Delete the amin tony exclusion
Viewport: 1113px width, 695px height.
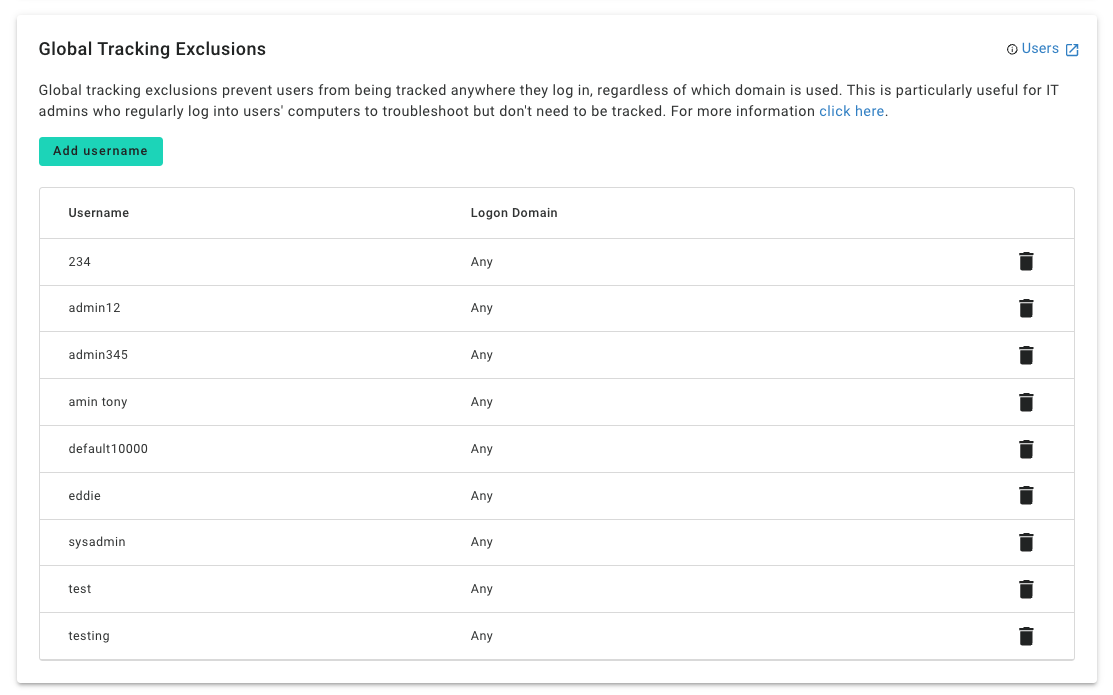[1026, 402]
